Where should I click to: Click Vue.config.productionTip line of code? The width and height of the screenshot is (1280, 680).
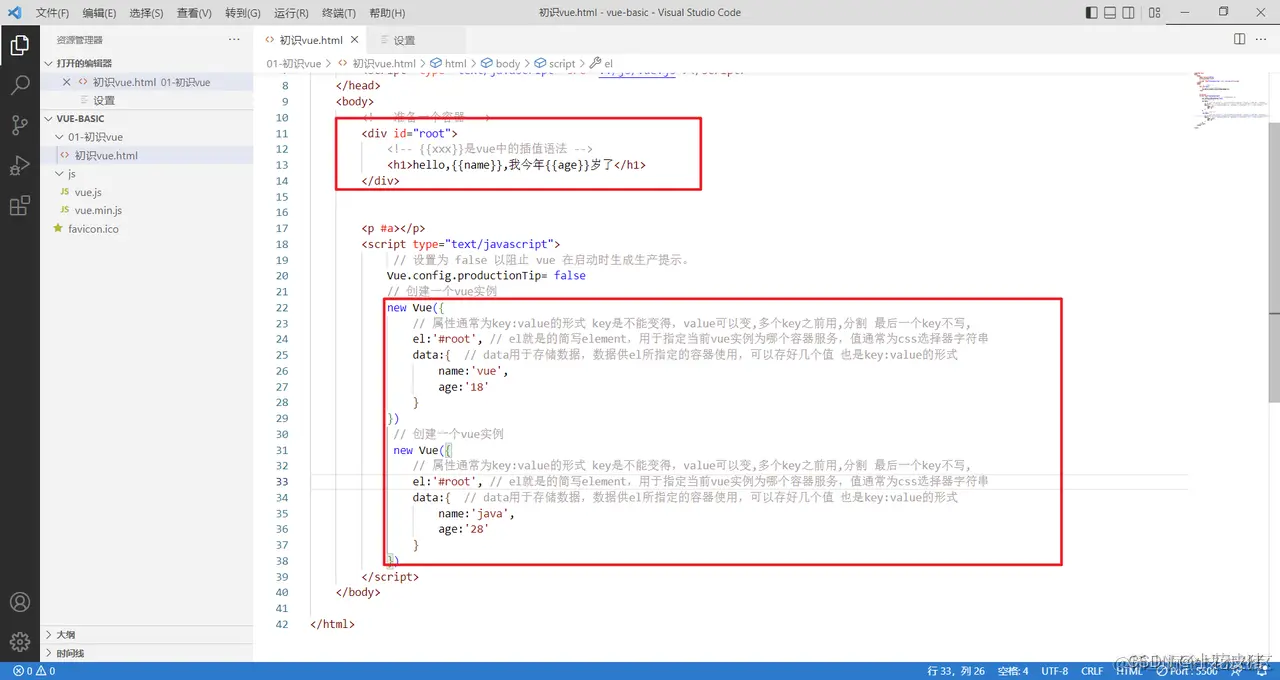click(486, 275)
